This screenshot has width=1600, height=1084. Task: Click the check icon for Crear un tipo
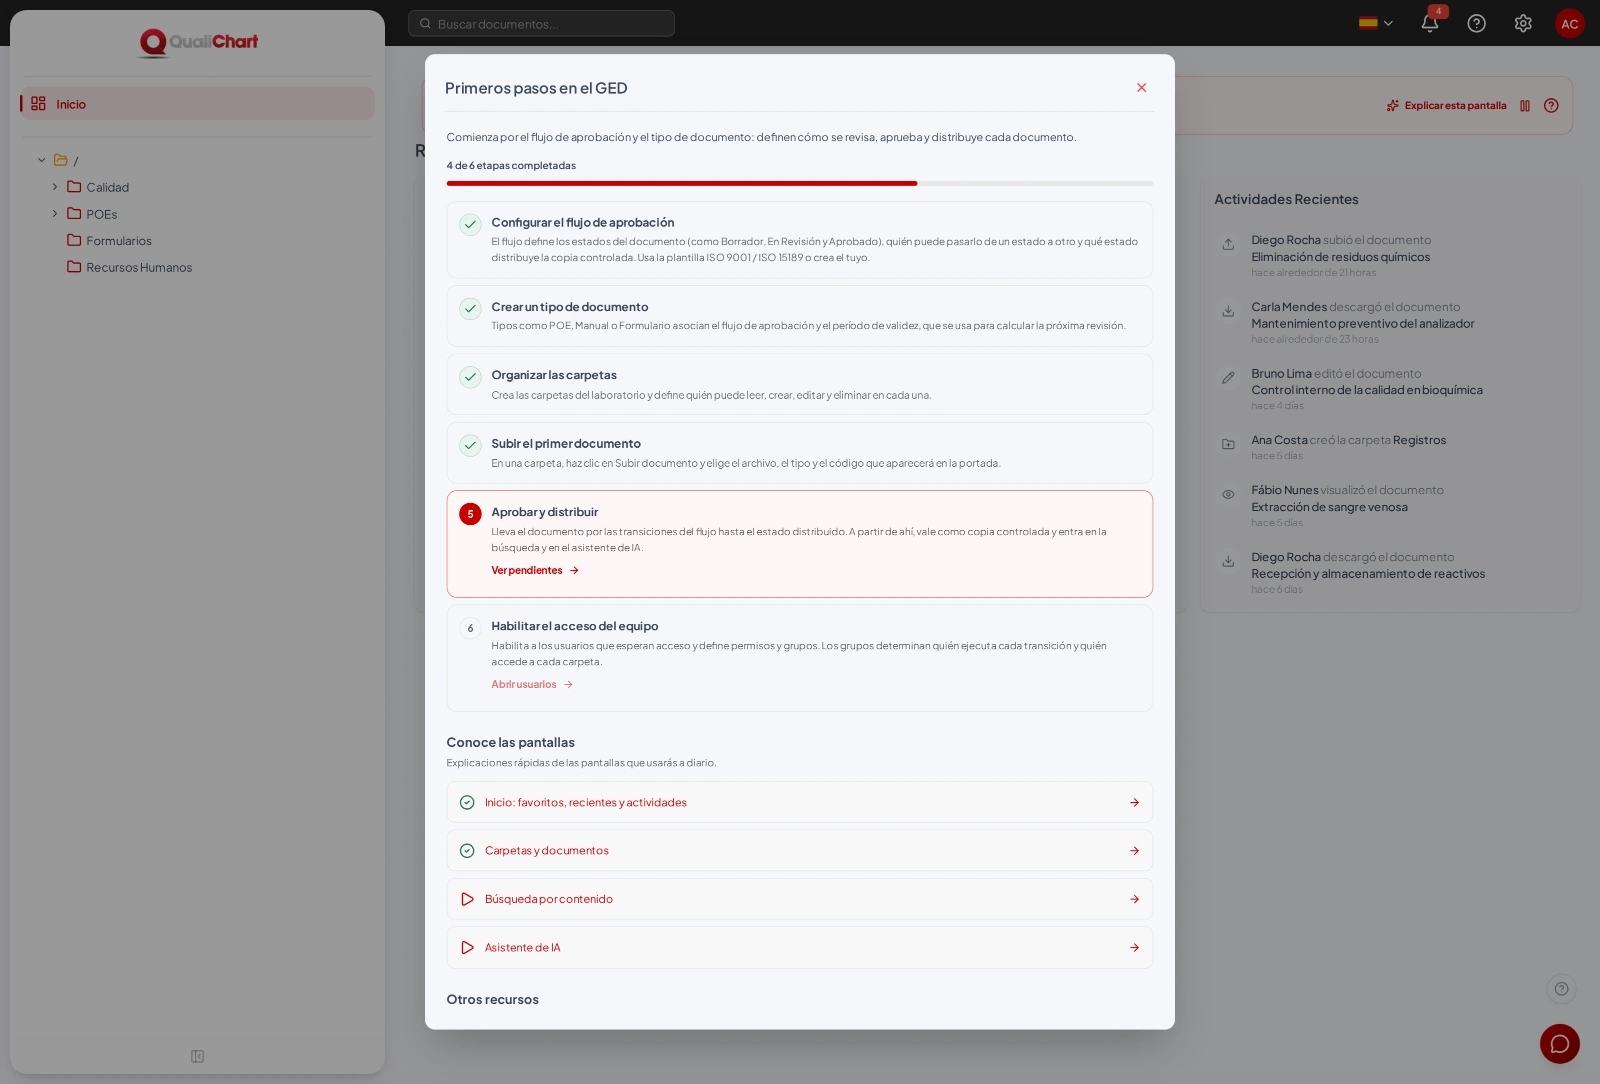470,309
